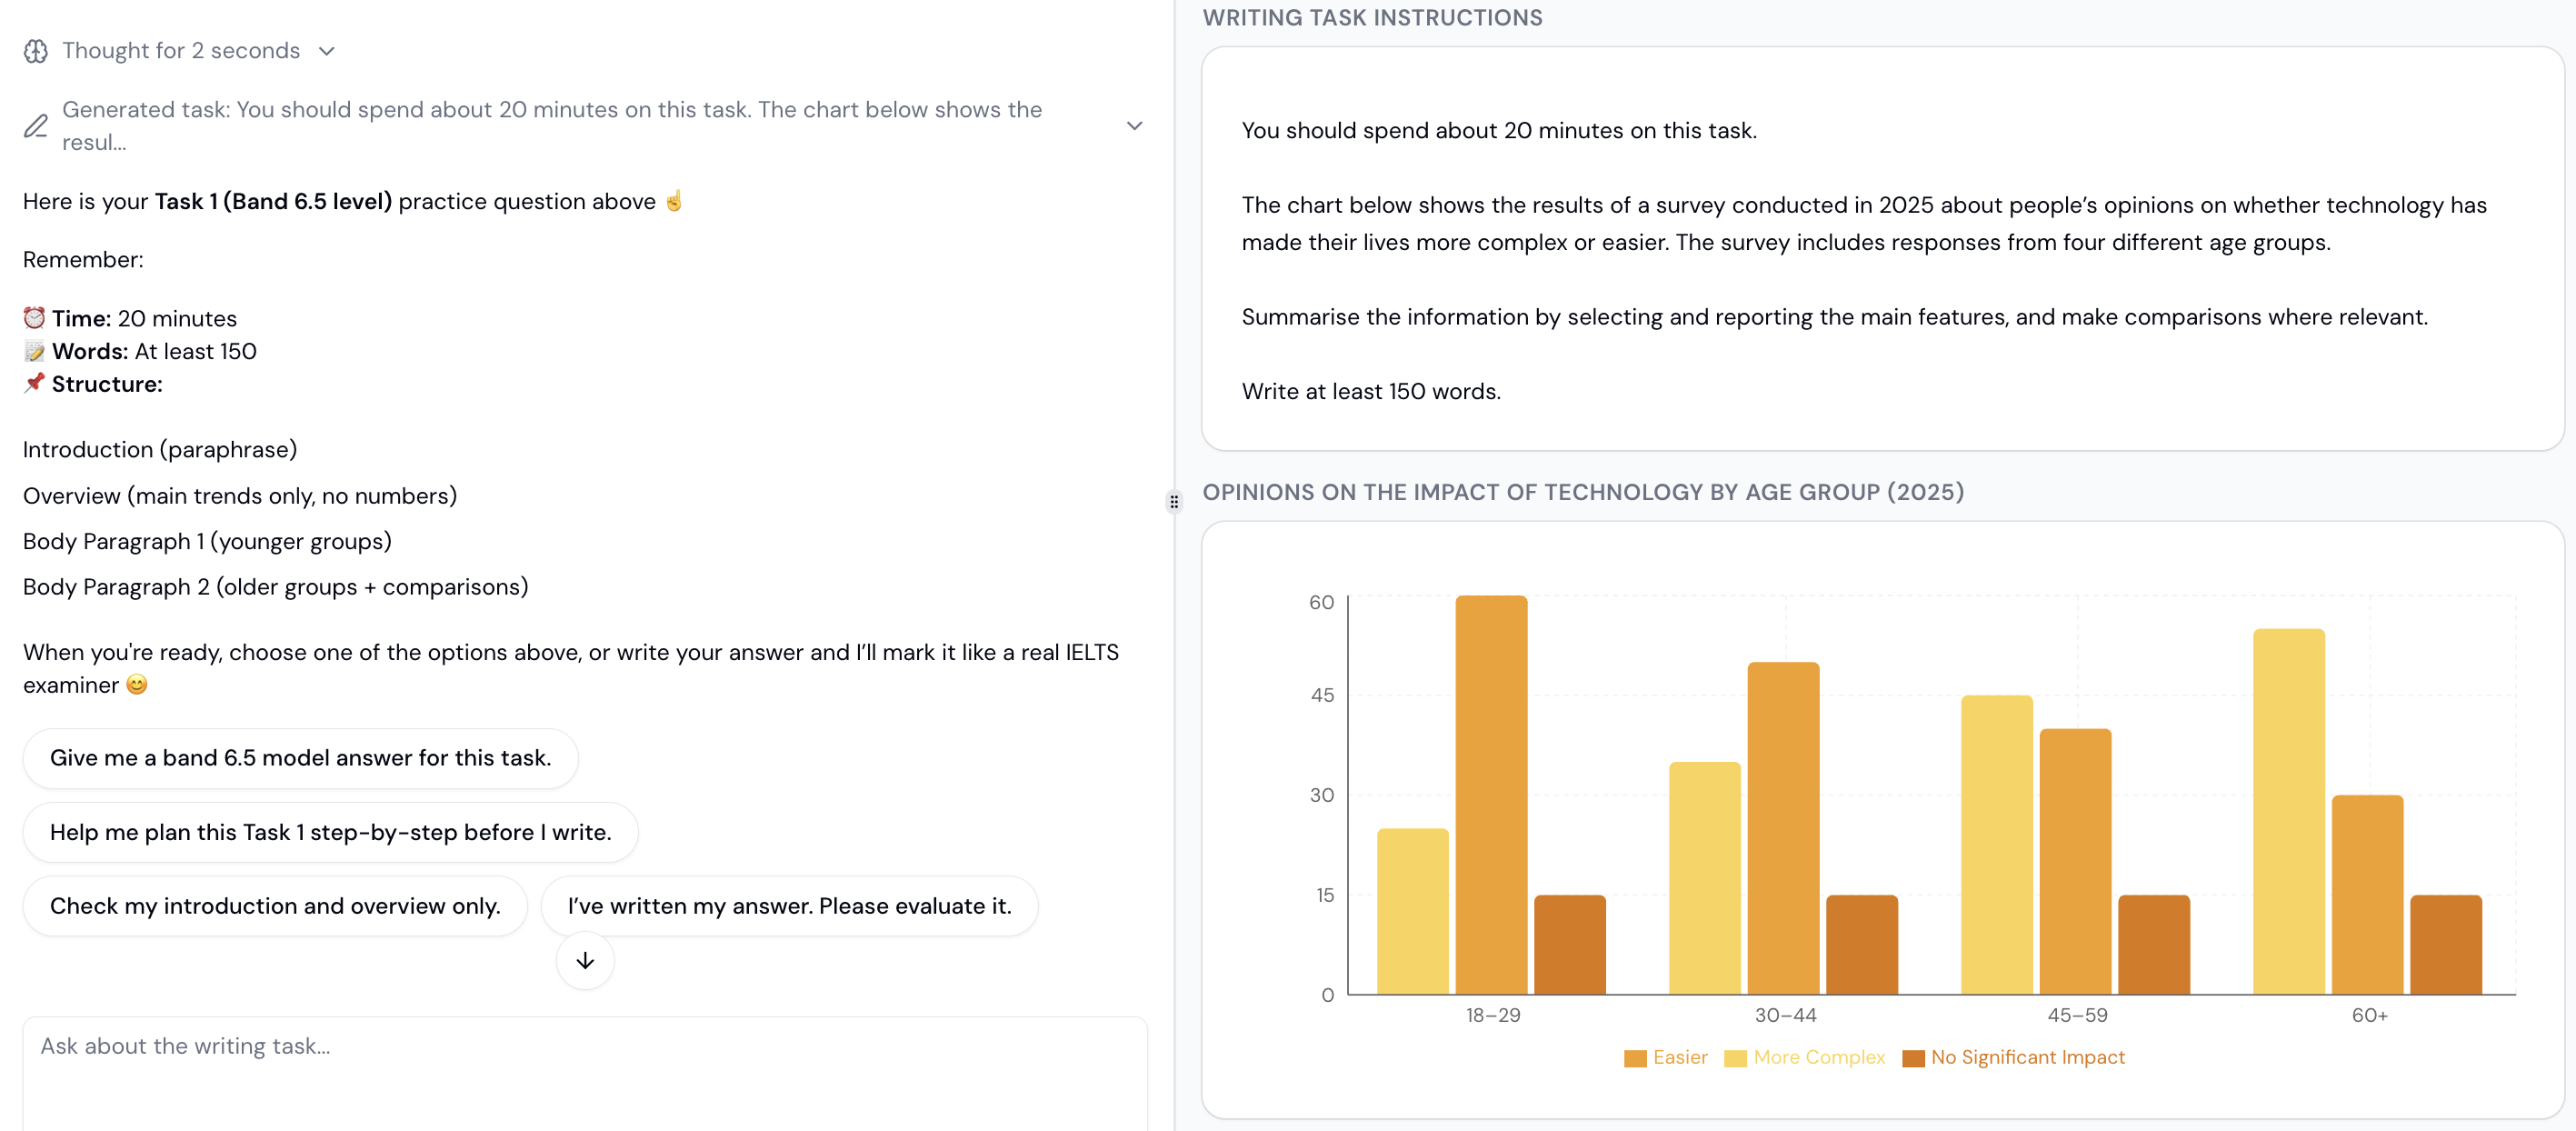This screenshot has height=1131, width=2576.
Task: Select 'Give me a band 6.5 model answer'
Action: (300, 758)
